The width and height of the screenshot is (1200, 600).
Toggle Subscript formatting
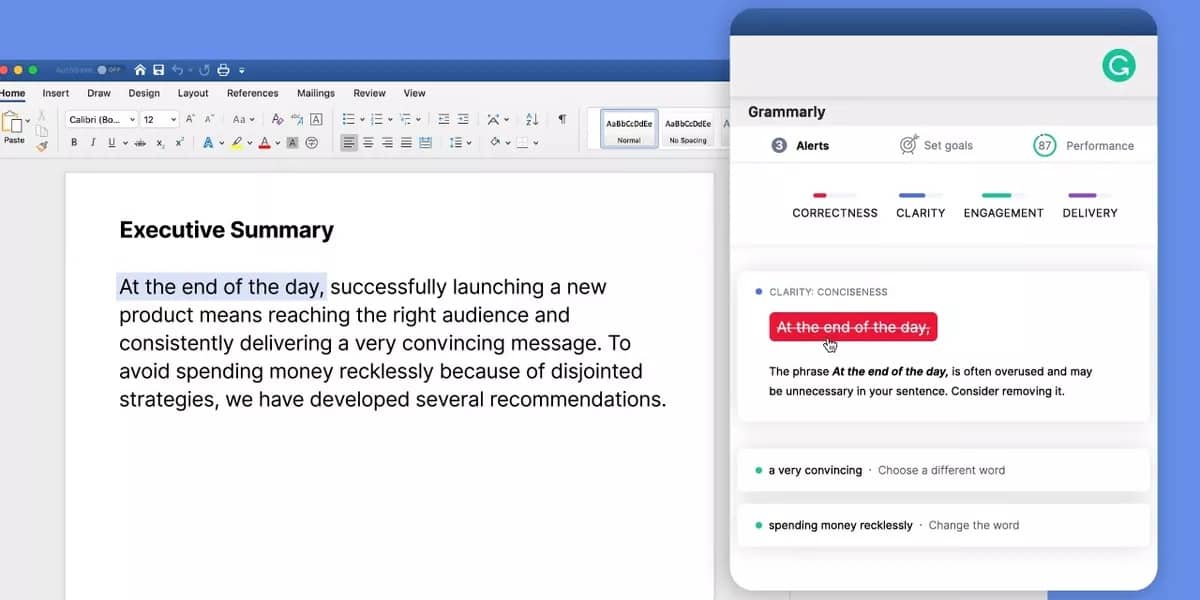click(x=160, y=143)
